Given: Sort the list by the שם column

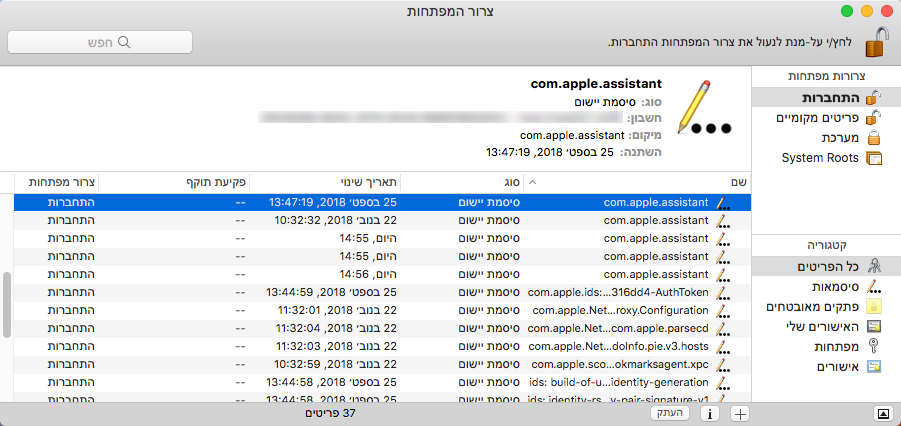Looking at the screenshot, I should [x=640, y=182].
